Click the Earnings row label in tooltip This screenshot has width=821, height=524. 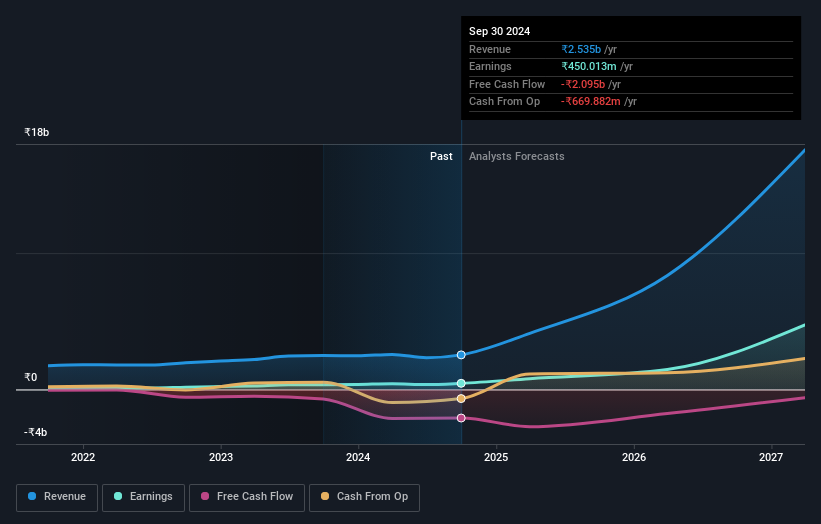click(x=490, y=66)
